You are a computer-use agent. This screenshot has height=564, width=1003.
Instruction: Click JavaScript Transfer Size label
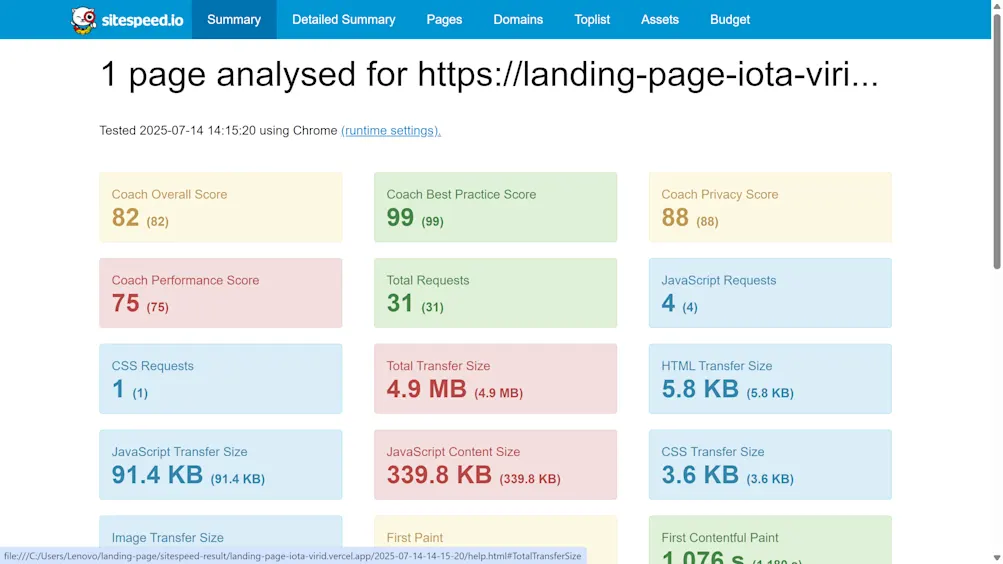(x=179, y=451)
